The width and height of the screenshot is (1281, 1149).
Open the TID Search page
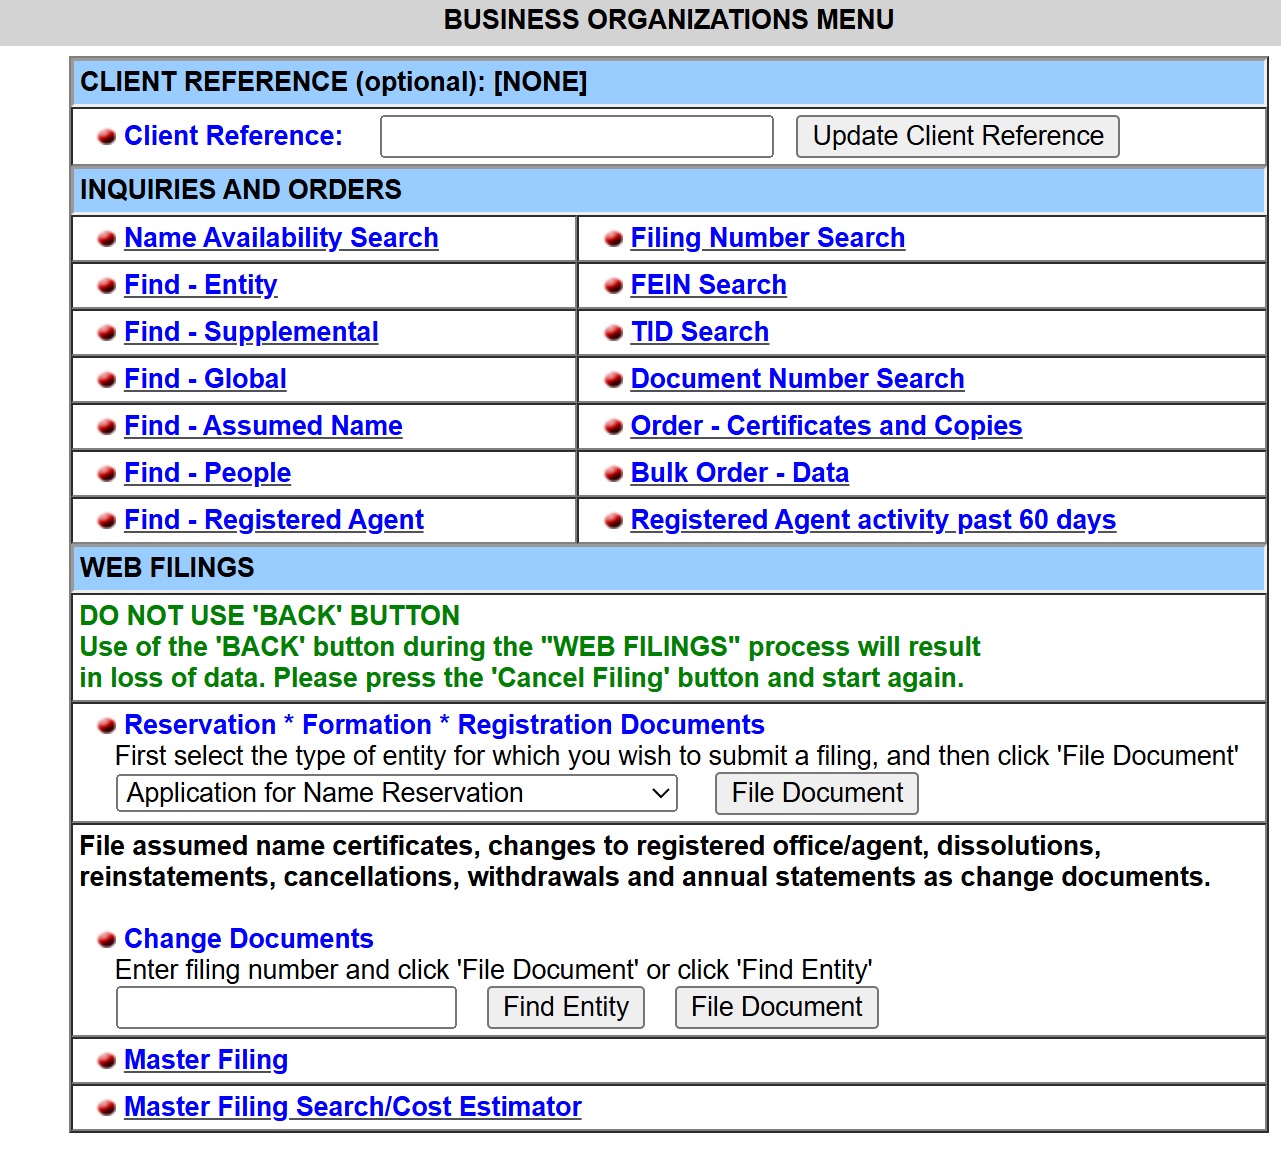point(699,331)
